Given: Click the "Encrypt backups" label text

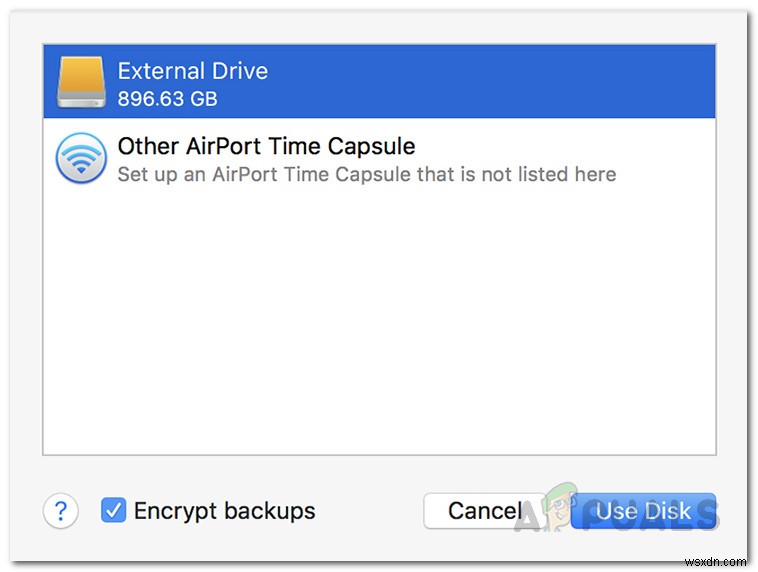Looking at the screenshot, I should click(x=224, y=511).
